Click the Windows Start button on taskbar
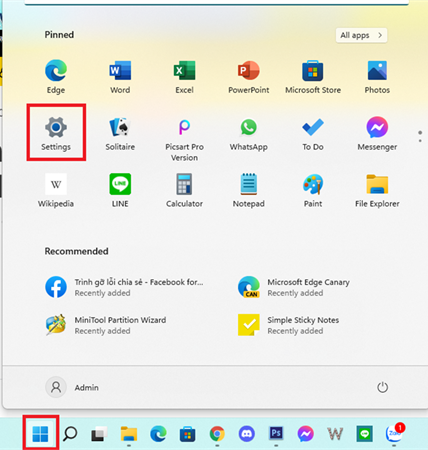Viewport: 428px width, 450px height. 41,434
